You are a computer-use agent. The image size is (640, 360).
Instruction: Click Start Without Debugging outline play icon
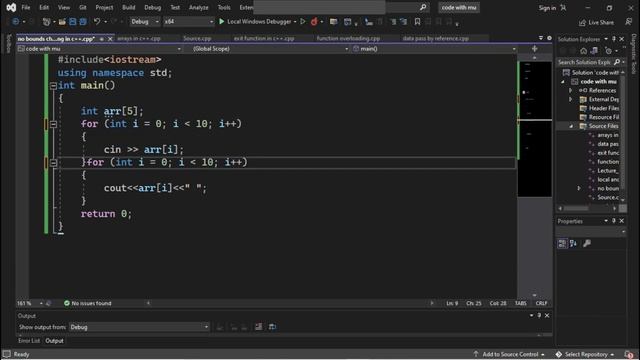pos(303,22)
